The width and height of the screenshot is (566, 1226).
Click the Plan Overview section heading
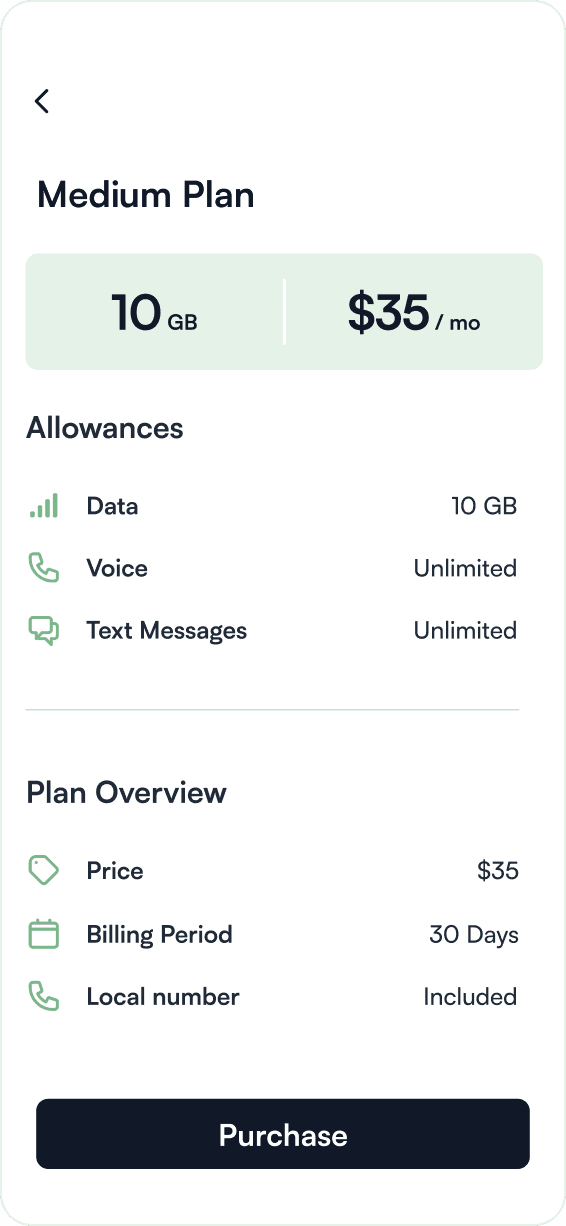tap(127, 793)
